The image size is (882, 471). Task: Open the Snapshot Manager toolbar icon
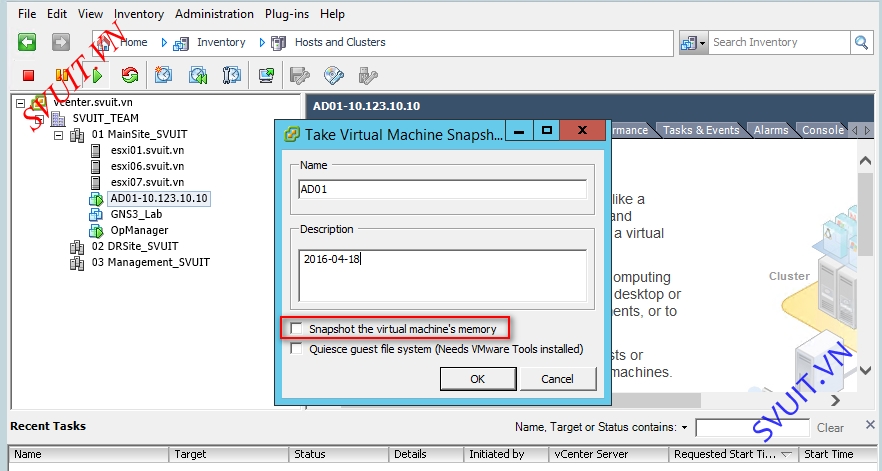tap(232, 75)
